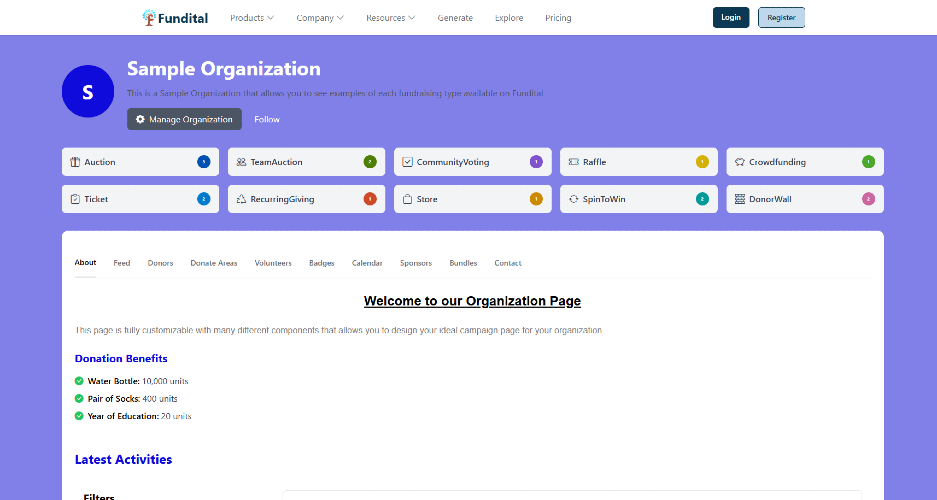Image resolution: width=937 pixels, height=500 pixels.
Task: Click the green TeamAuction count badge
Action: 370,161
